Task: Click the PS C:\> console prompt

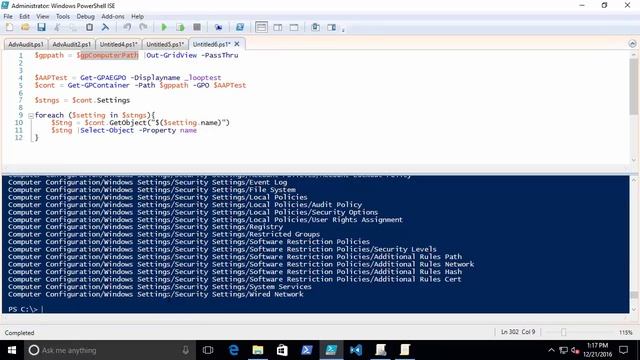Action: pos(23,309)
